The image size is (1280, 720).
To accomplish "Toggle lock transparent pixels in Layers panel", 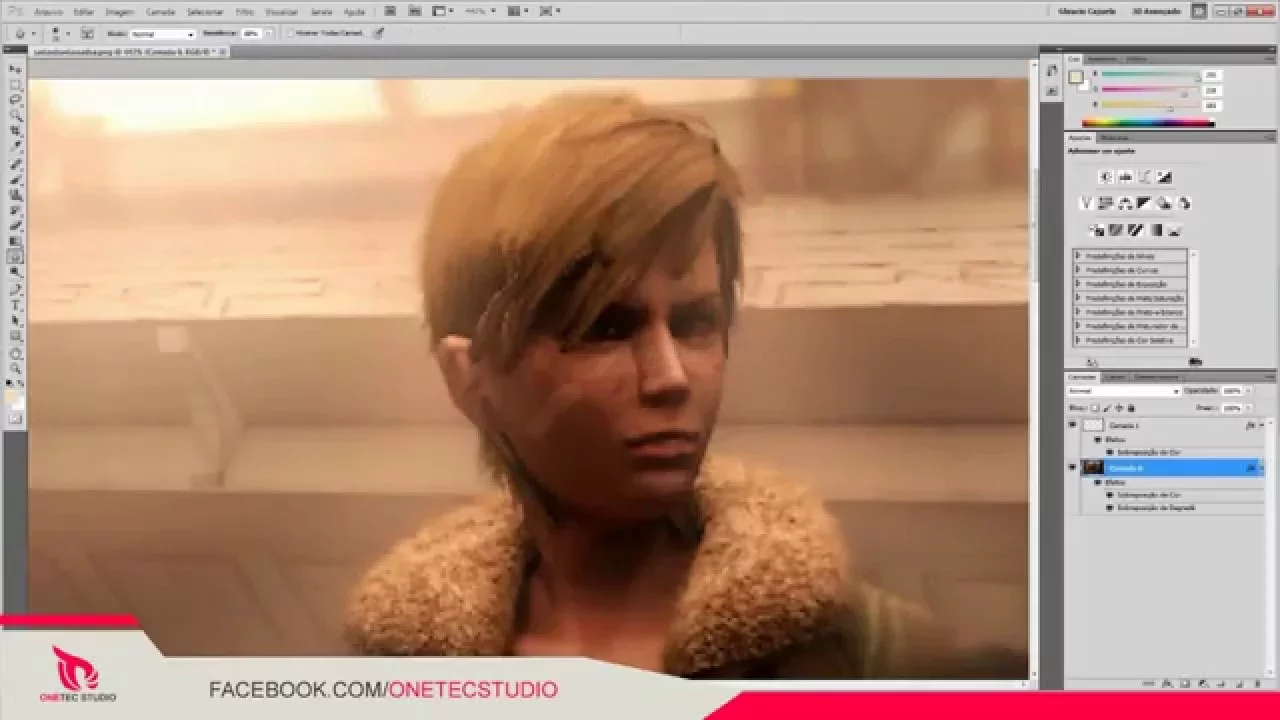I will pyautogui.click(x=1095, y=408).
